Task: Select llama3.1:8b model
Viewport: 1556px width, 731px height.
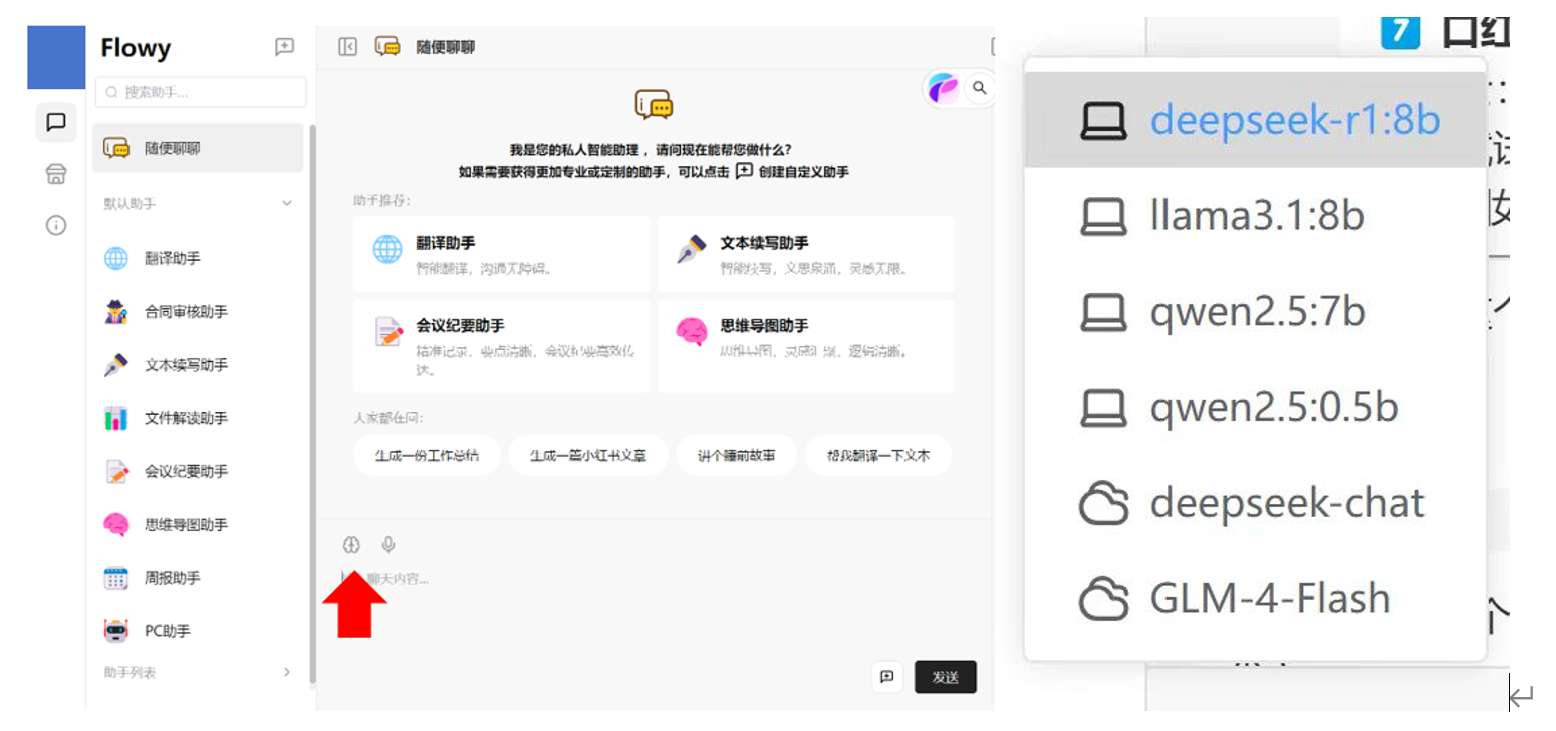Action: pos(1255,216)
